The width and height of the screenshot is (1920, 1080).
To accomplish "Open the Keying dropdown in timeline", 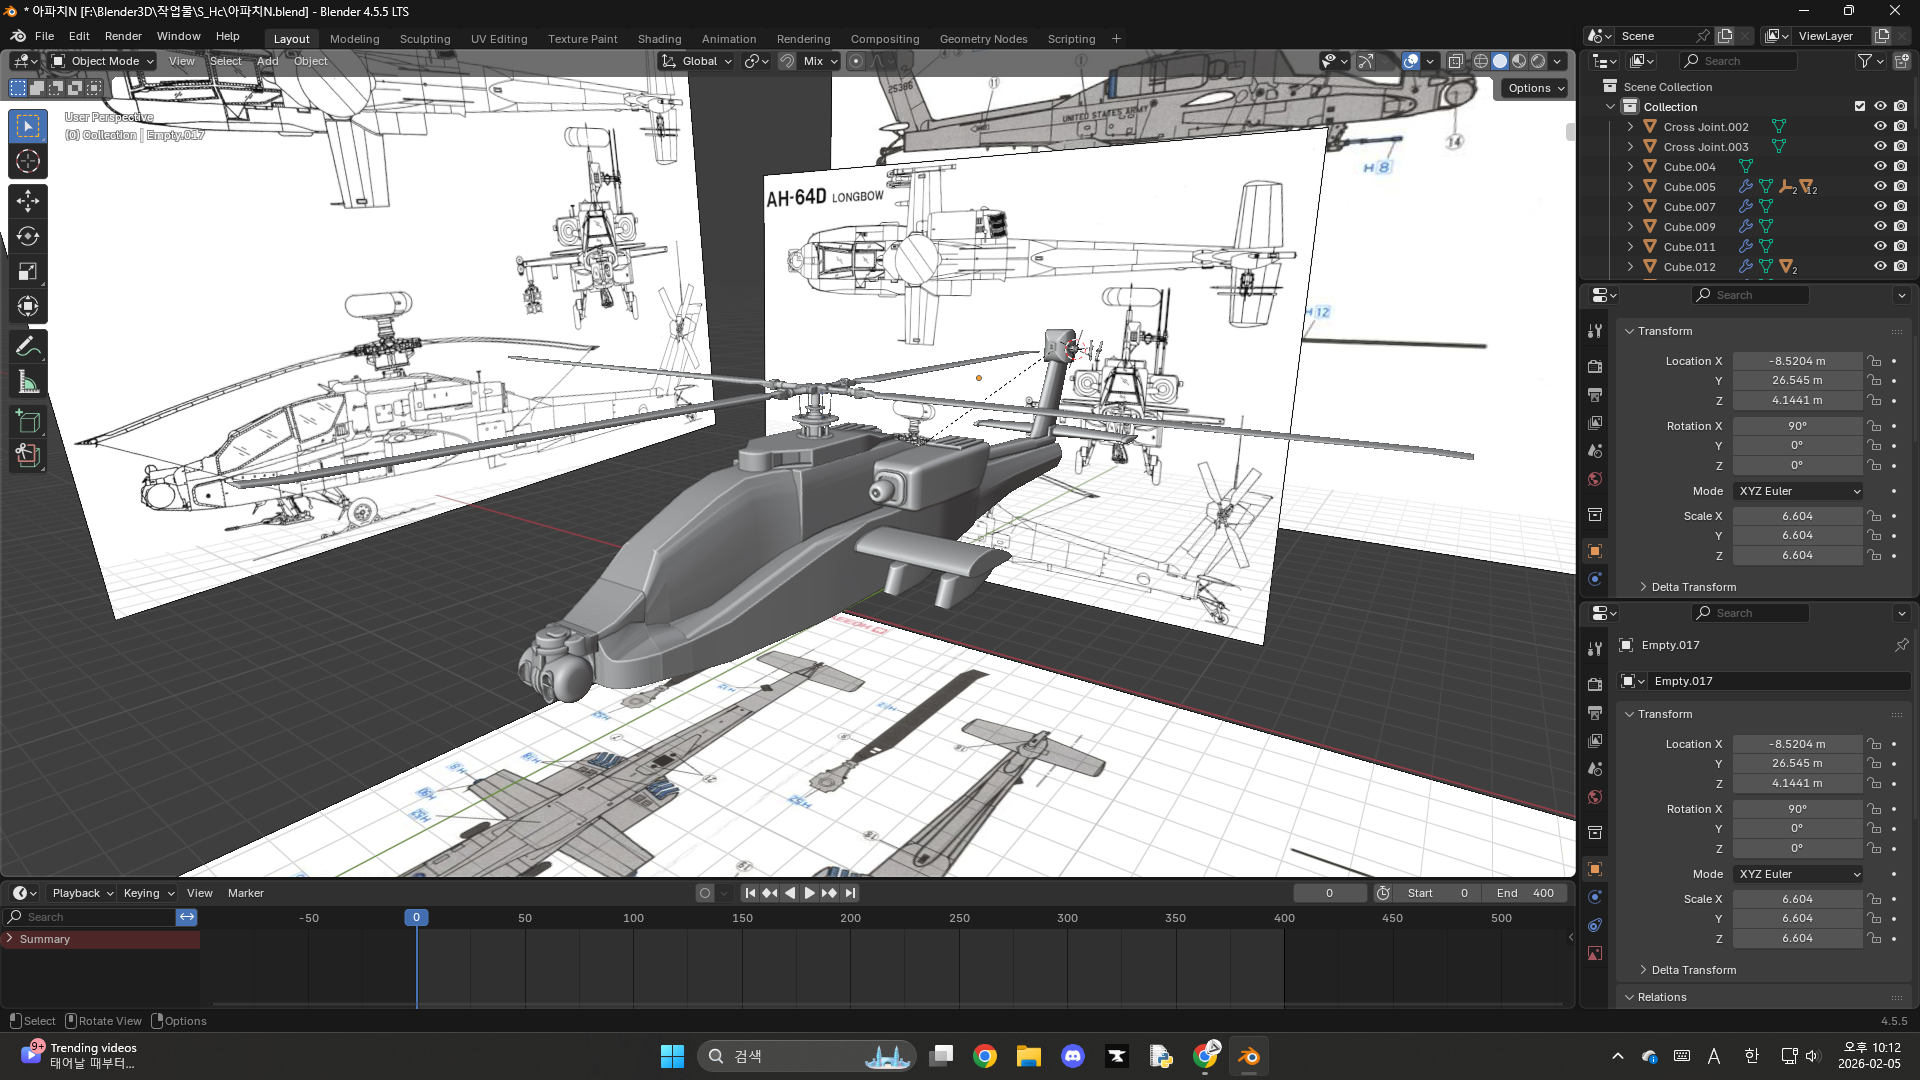I will coord(148,893).
